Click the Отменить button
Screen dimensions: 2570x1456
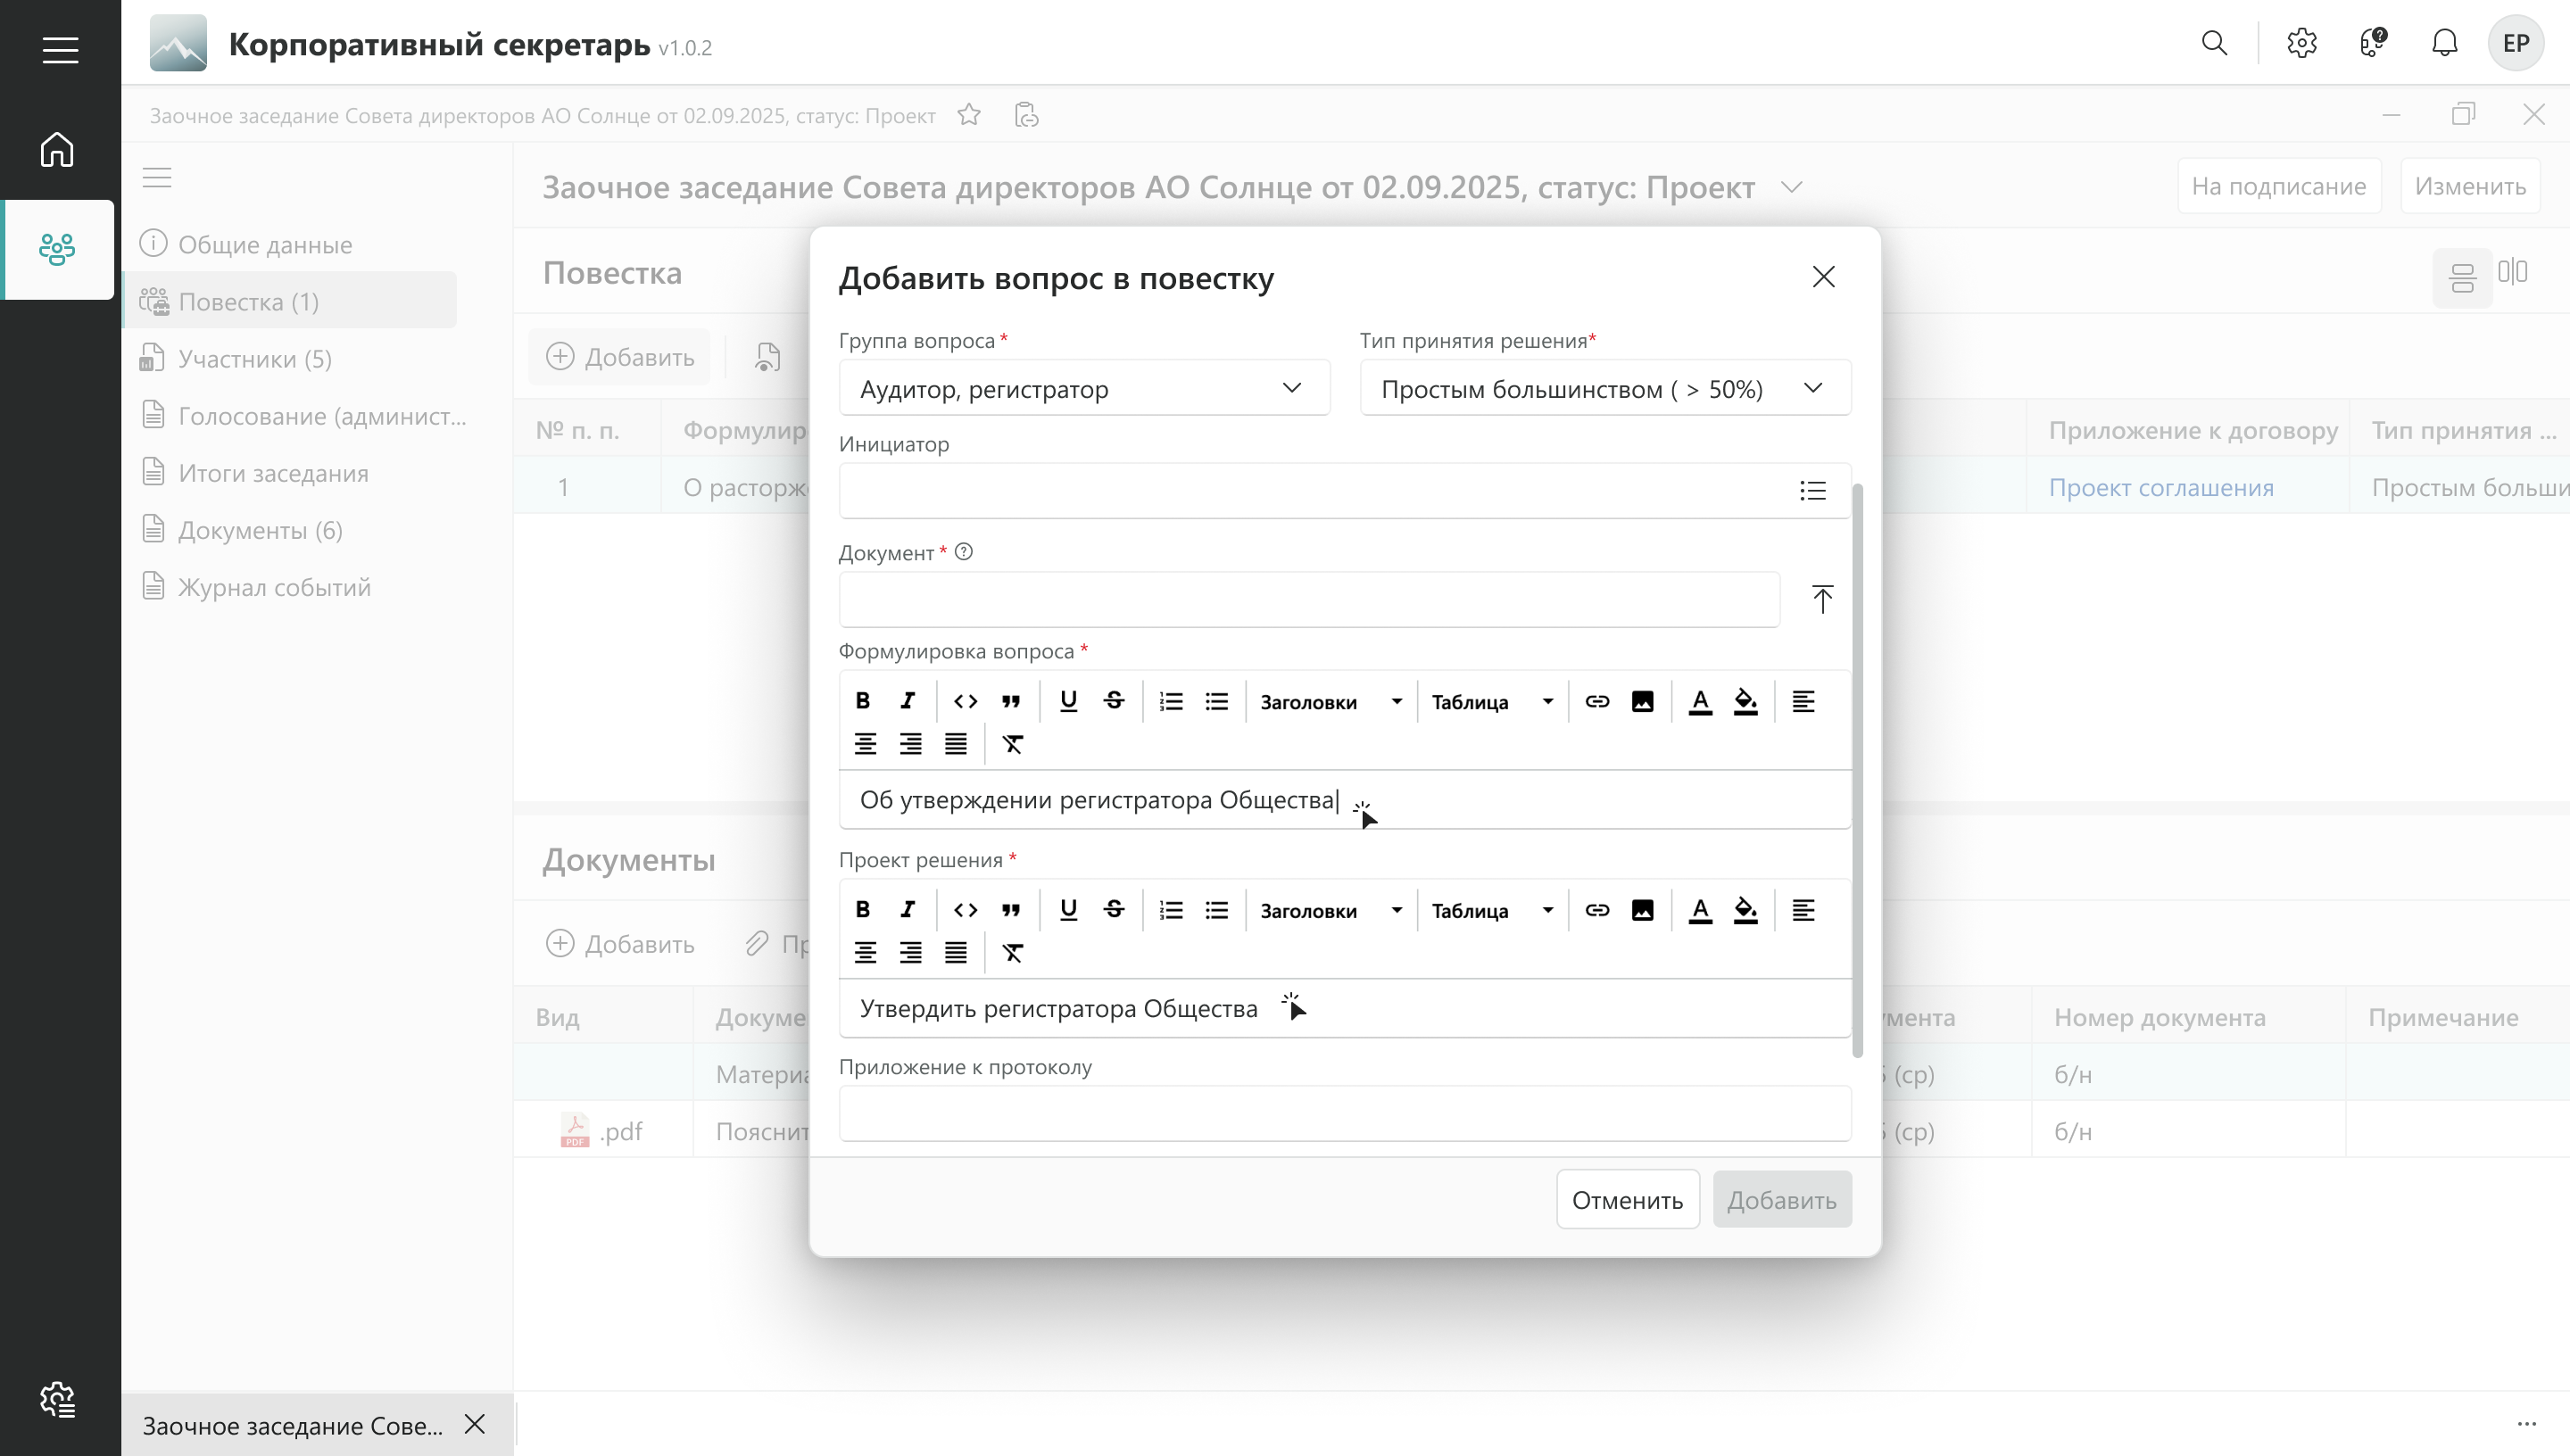coord(1627,1200)
